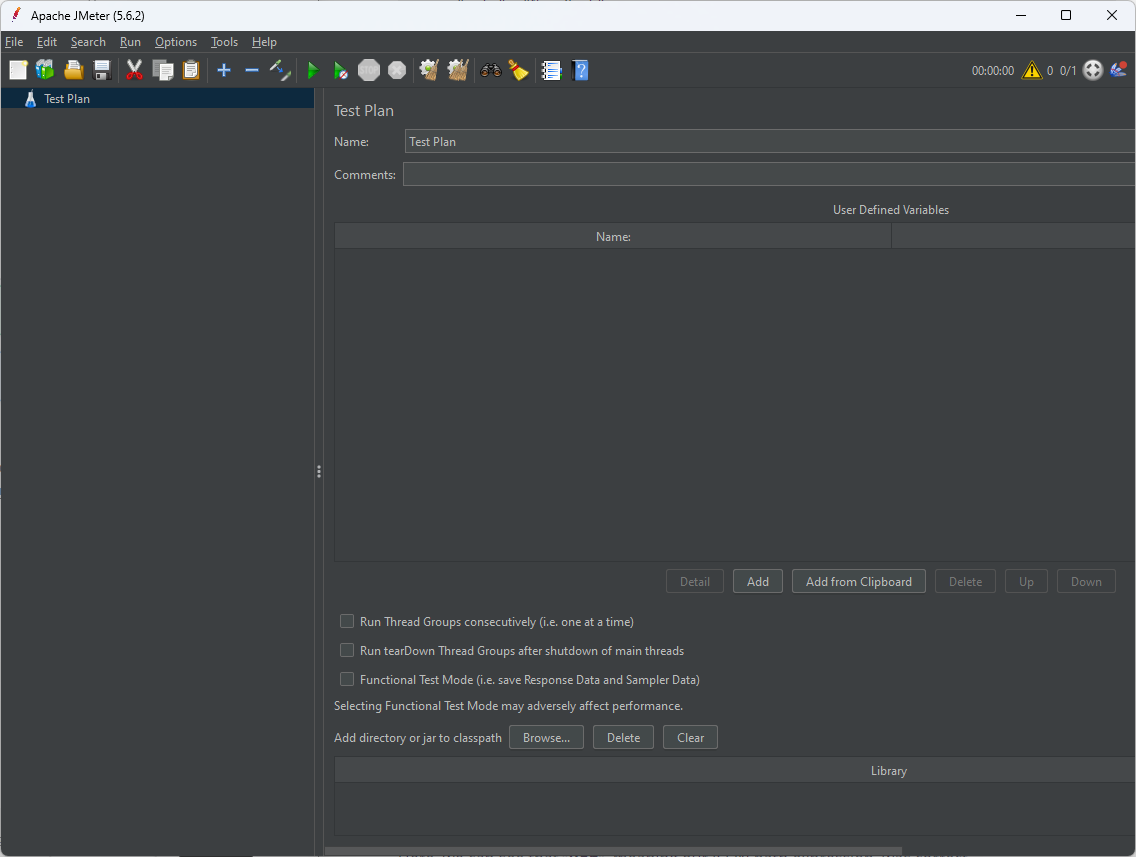The height and width of the screenshot is (857, 1136).
Task: Click the JMeter feather icon at toolbar end
Action: coord(1119,70)
